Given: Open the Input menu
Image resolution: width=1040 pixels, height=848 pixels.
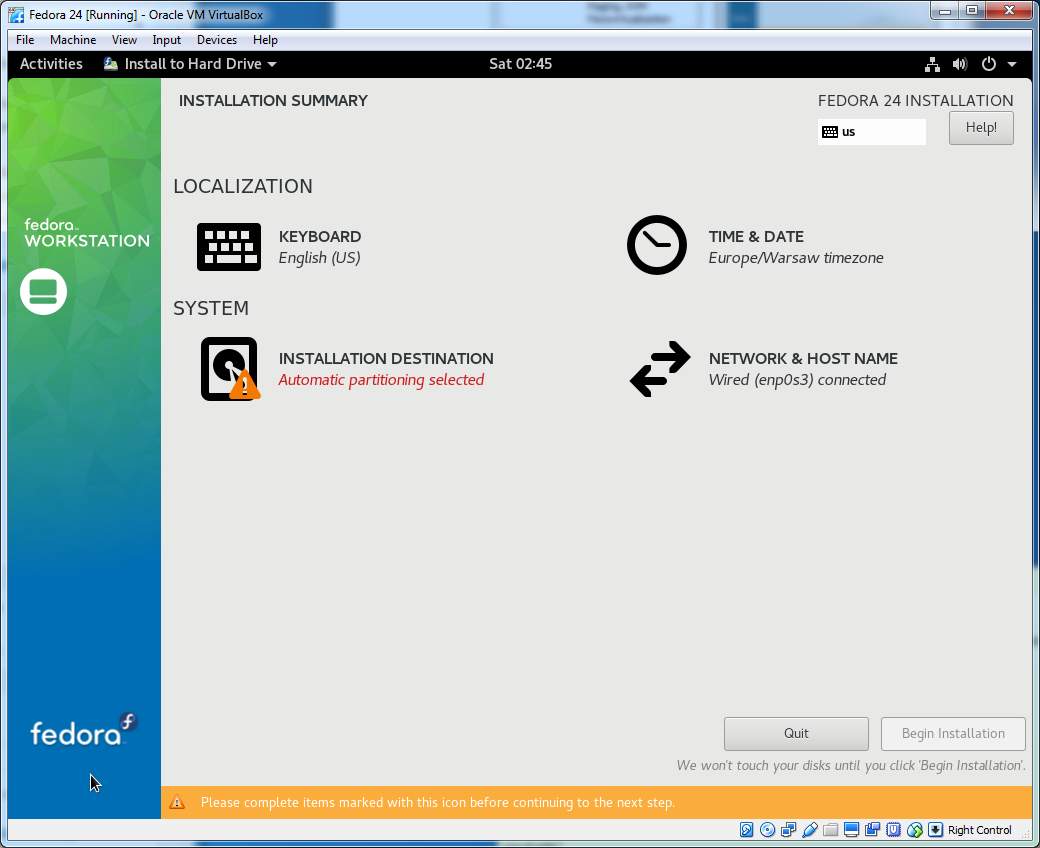Looking at the screenshot, I should click(166, 40).
